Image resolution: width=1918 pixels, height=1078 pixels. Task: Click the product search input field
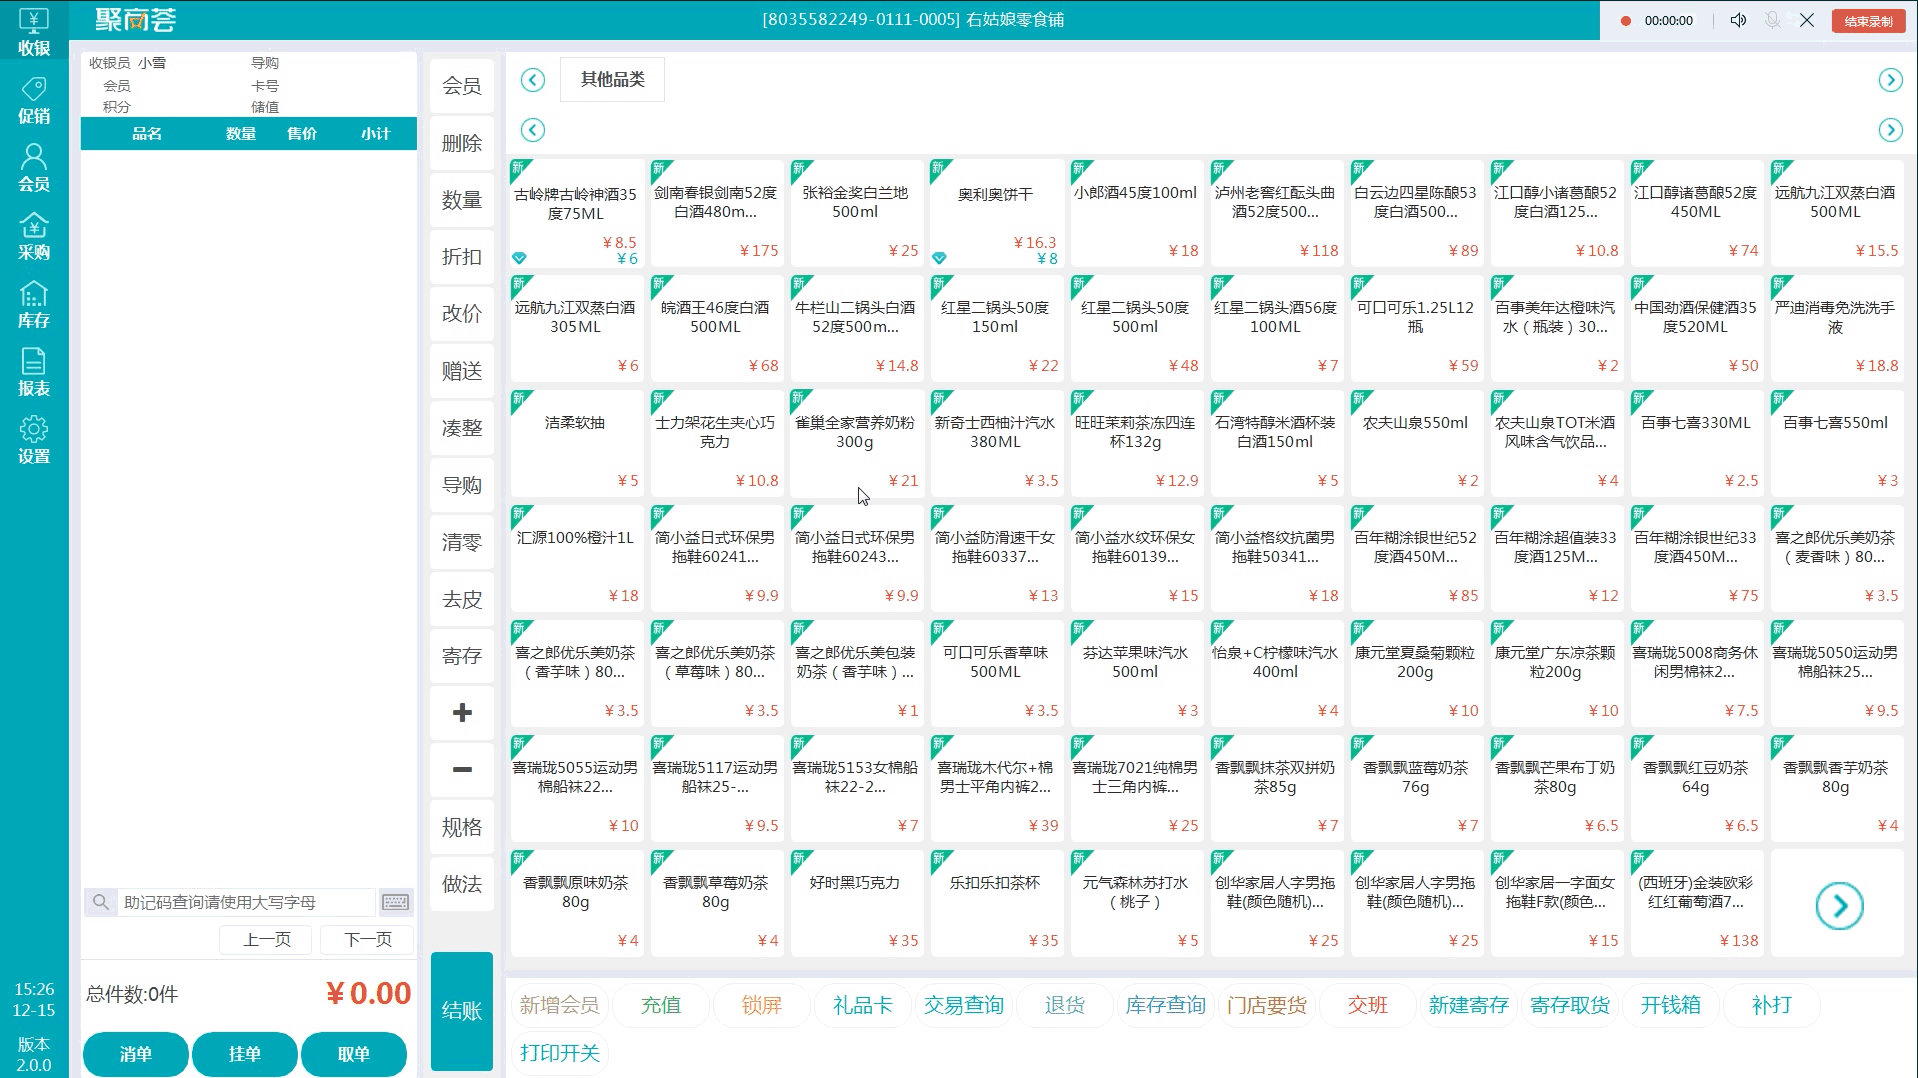click(246, 902)
